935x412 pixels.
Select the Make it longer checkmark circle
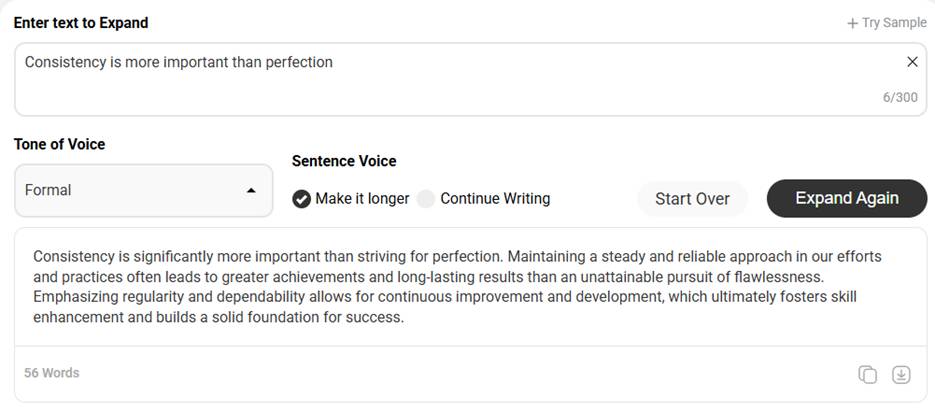pos(301,199)
